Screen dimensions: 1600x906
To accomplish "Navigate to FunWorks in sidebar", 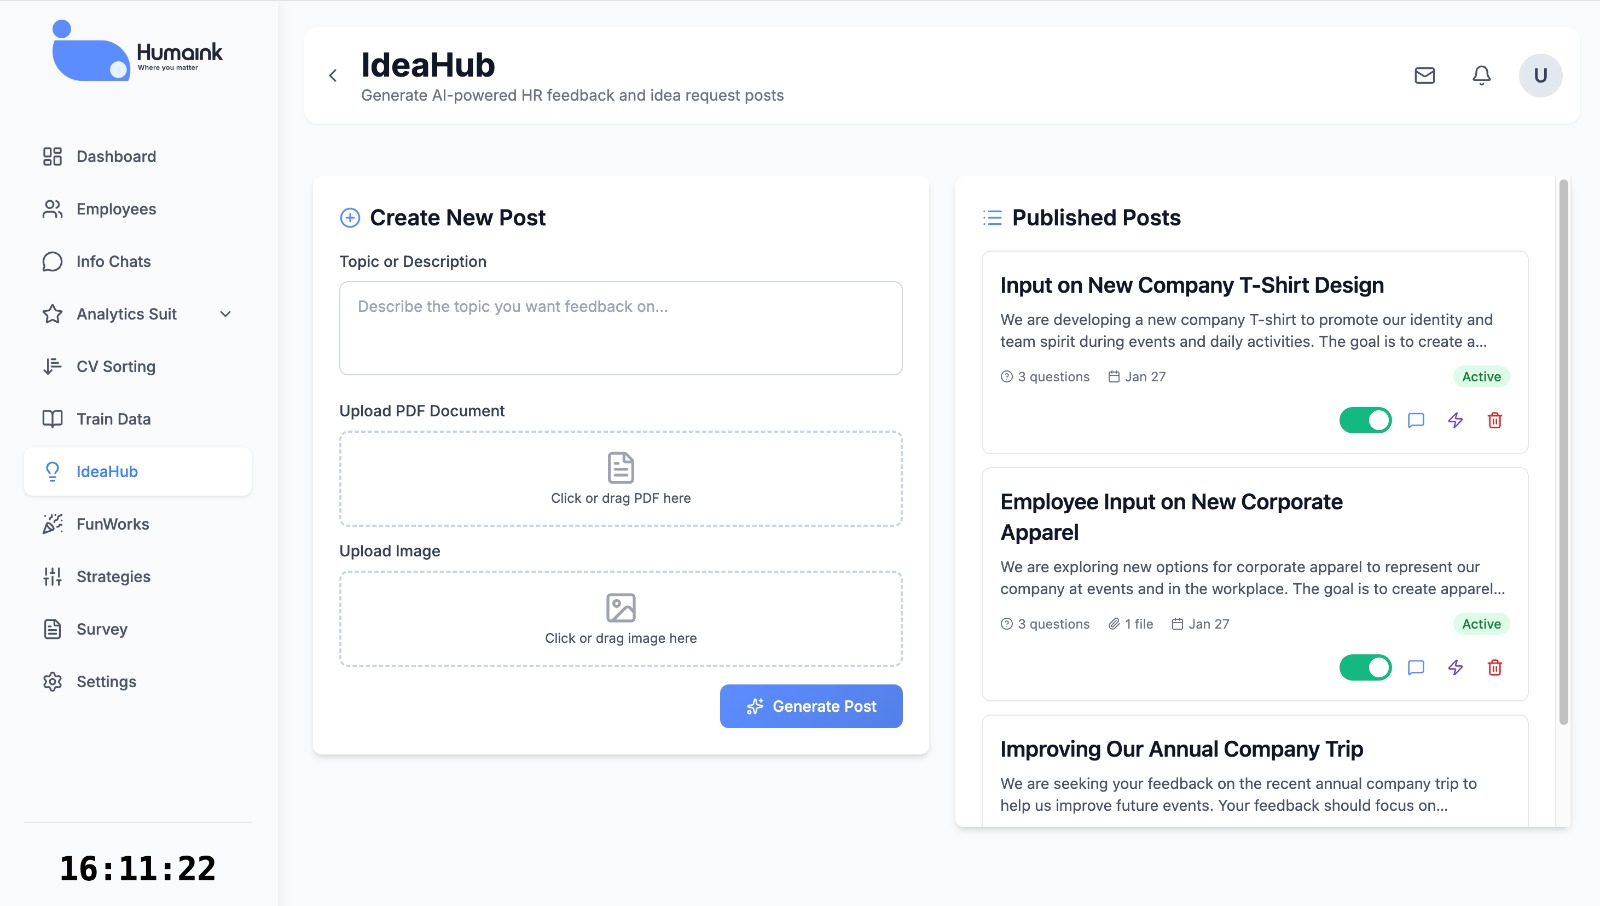I will click(112, 524).
